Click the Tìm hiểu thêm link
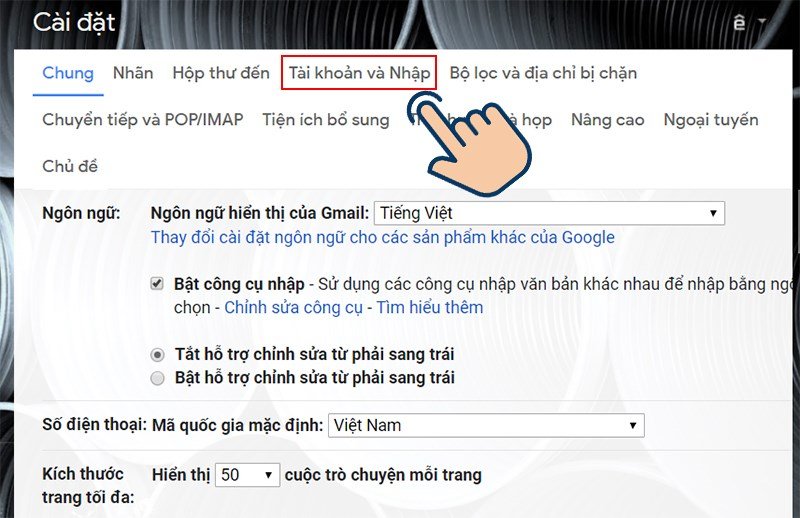This screenshot has width=800, height=518. 430,307
